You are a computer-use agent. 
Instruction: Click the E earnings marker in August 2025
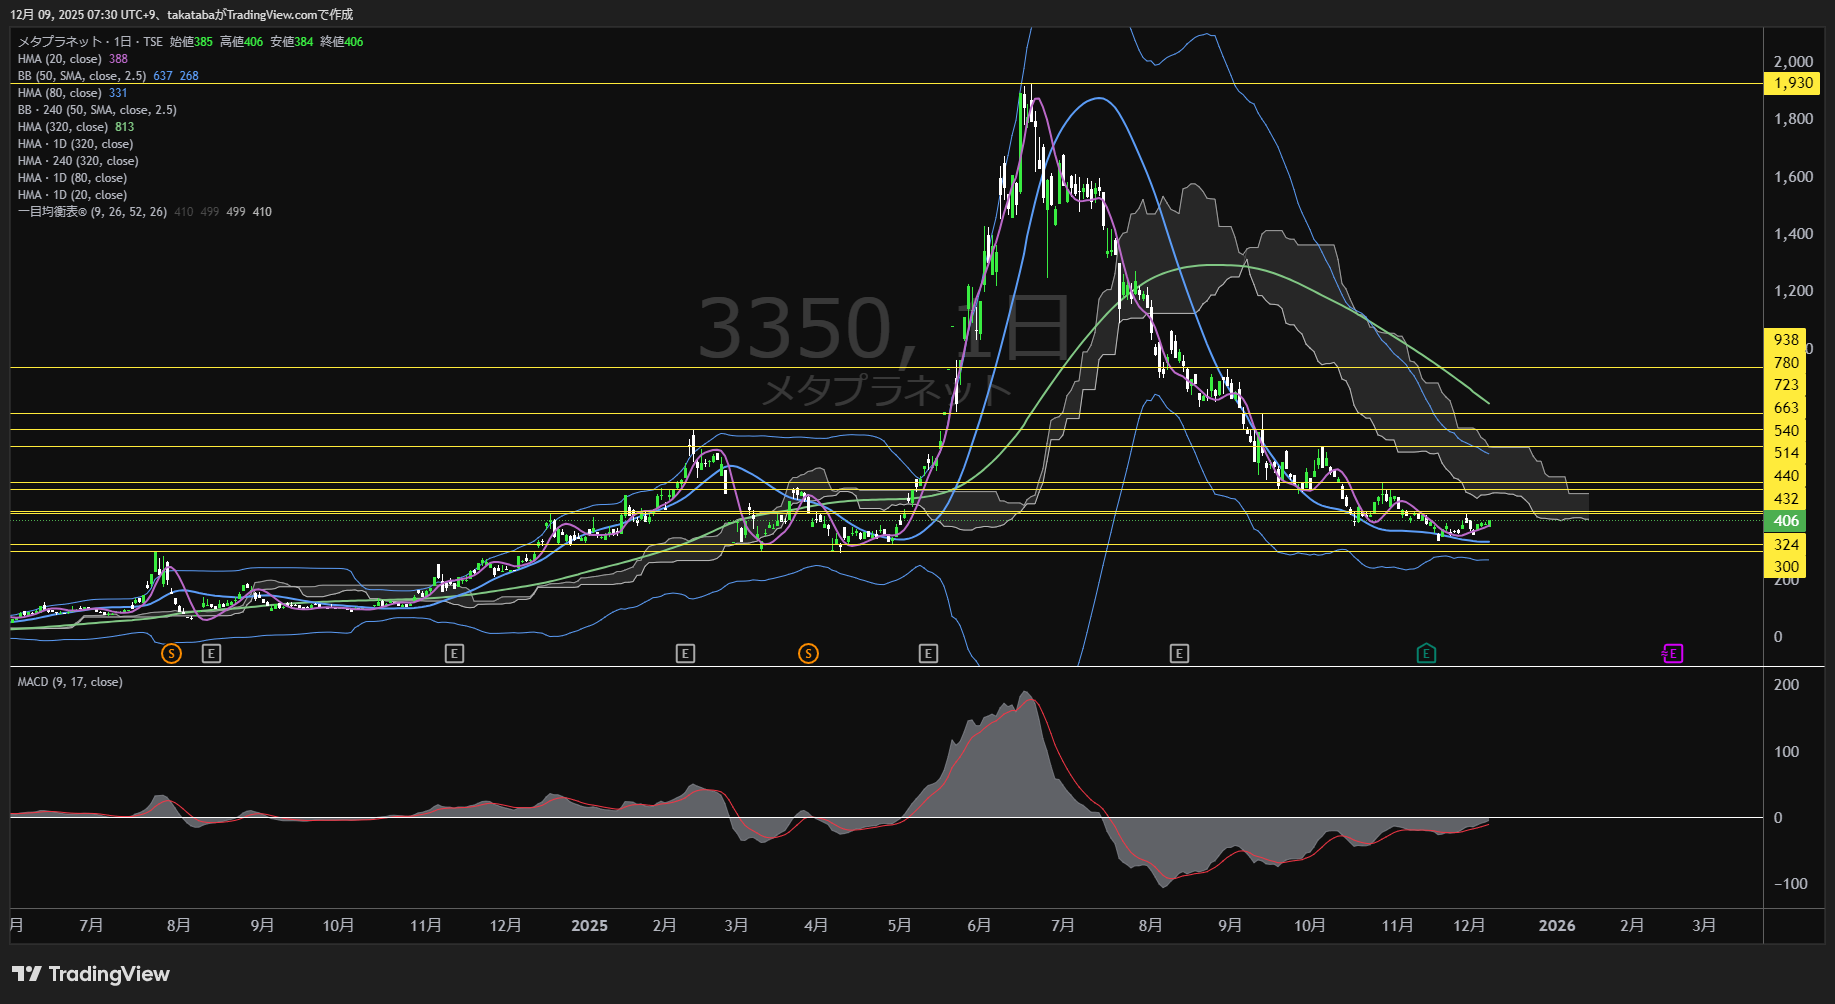[1179, 654]
